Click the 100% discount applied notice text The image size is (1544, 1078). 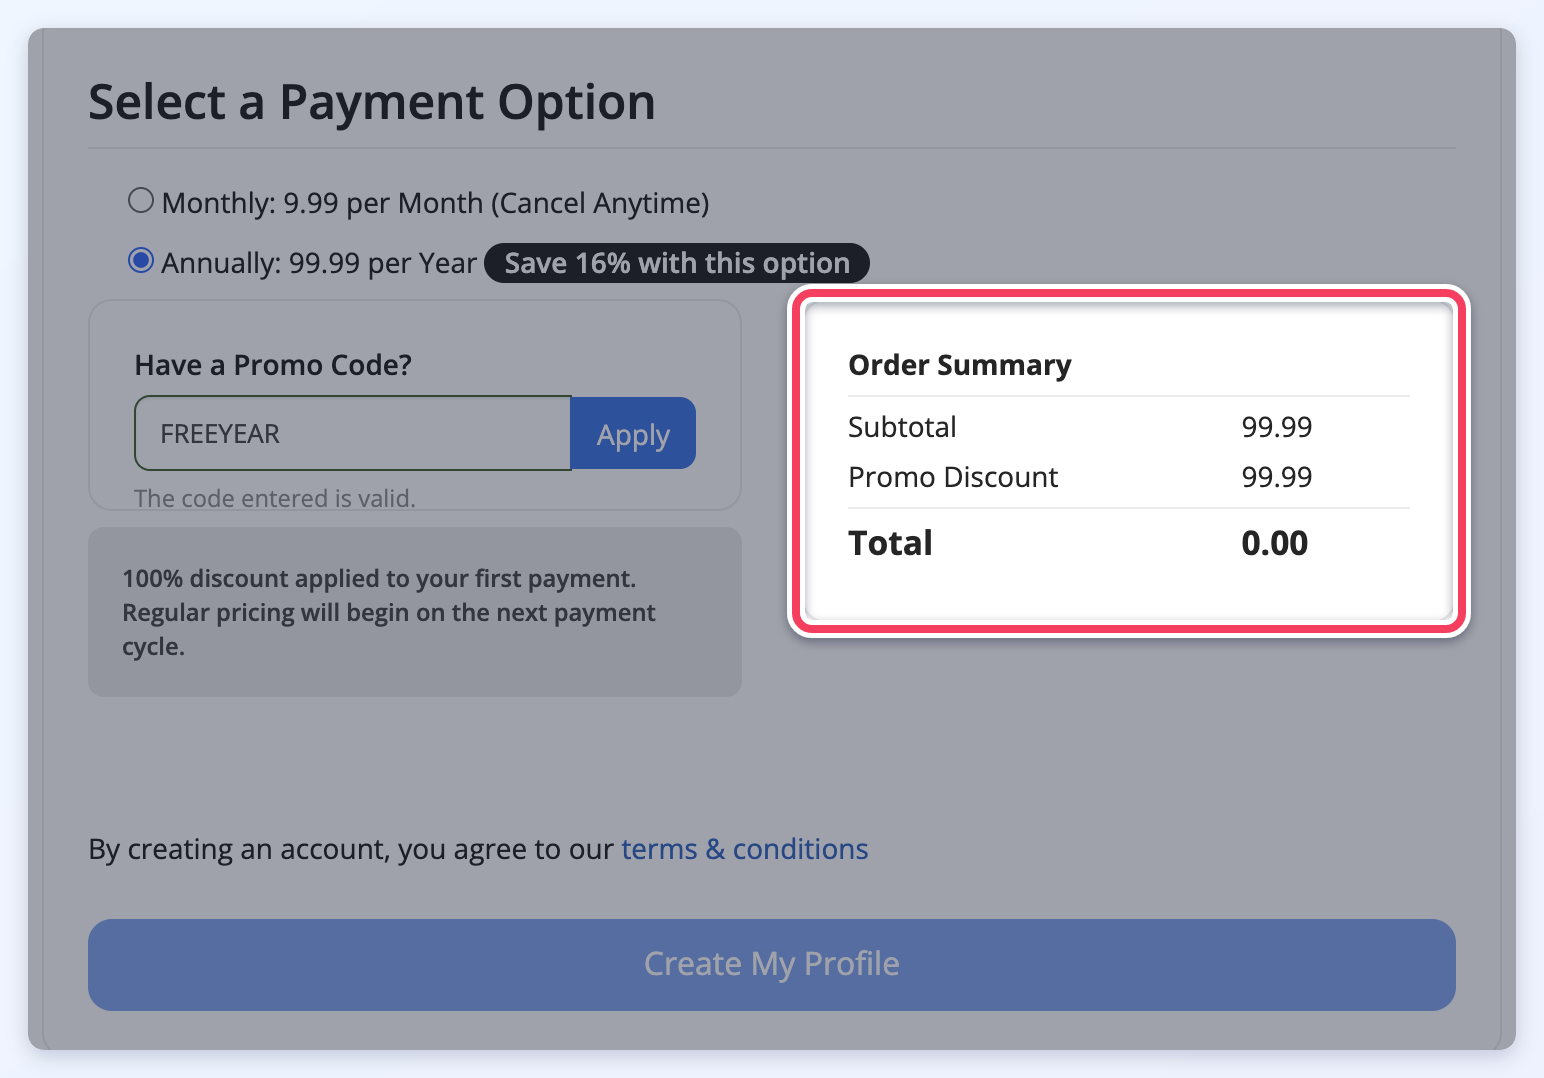point(389,612)
